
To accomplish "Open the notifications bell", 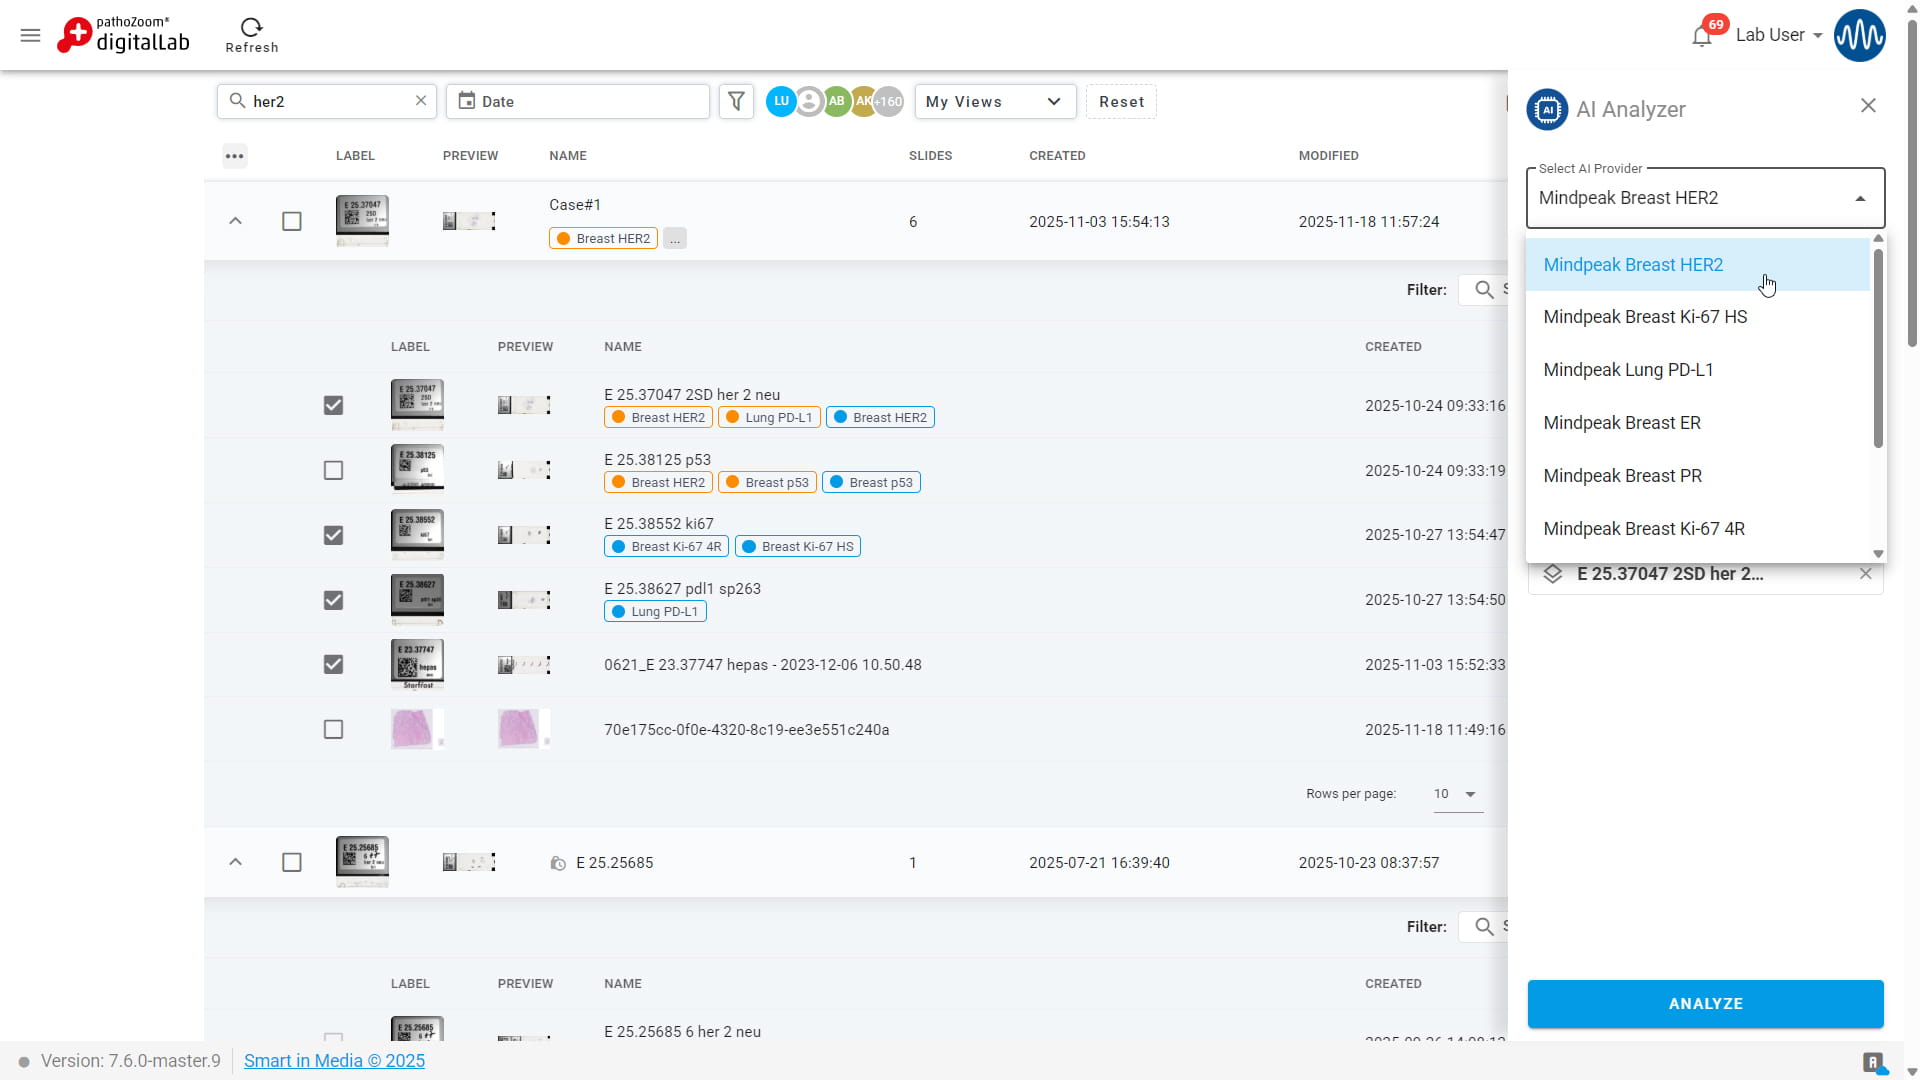I will (x=1701, y=37).
